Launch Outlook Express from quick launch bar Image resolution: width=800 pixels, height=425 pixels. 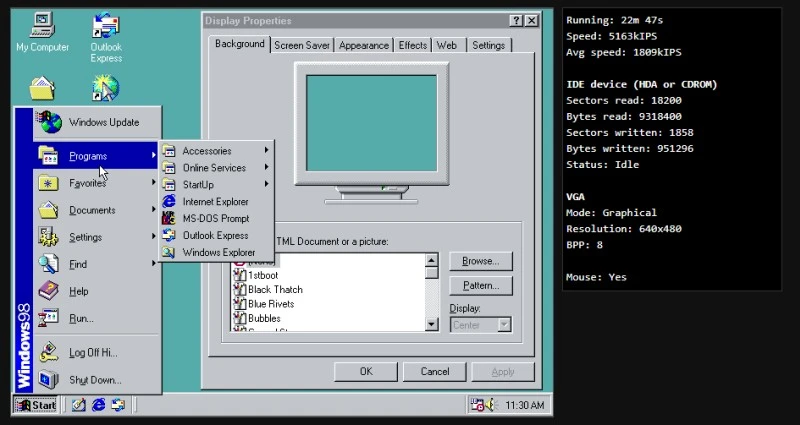118,405
